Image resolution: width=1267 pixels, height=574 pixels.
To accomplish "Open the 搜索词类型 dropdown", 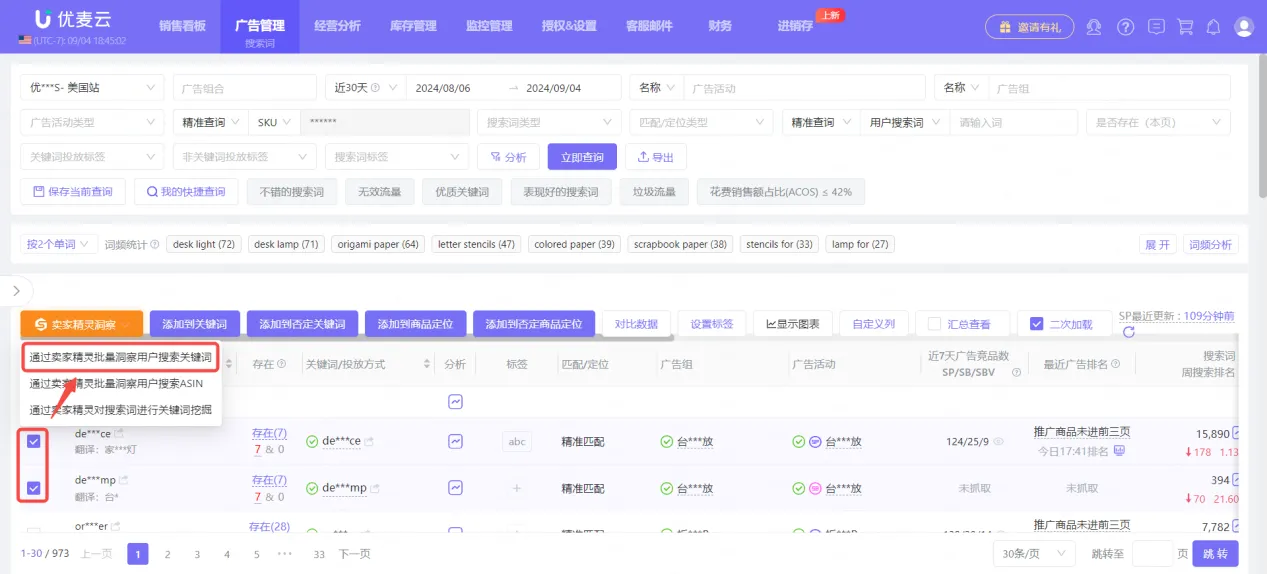I will point(549,122).
